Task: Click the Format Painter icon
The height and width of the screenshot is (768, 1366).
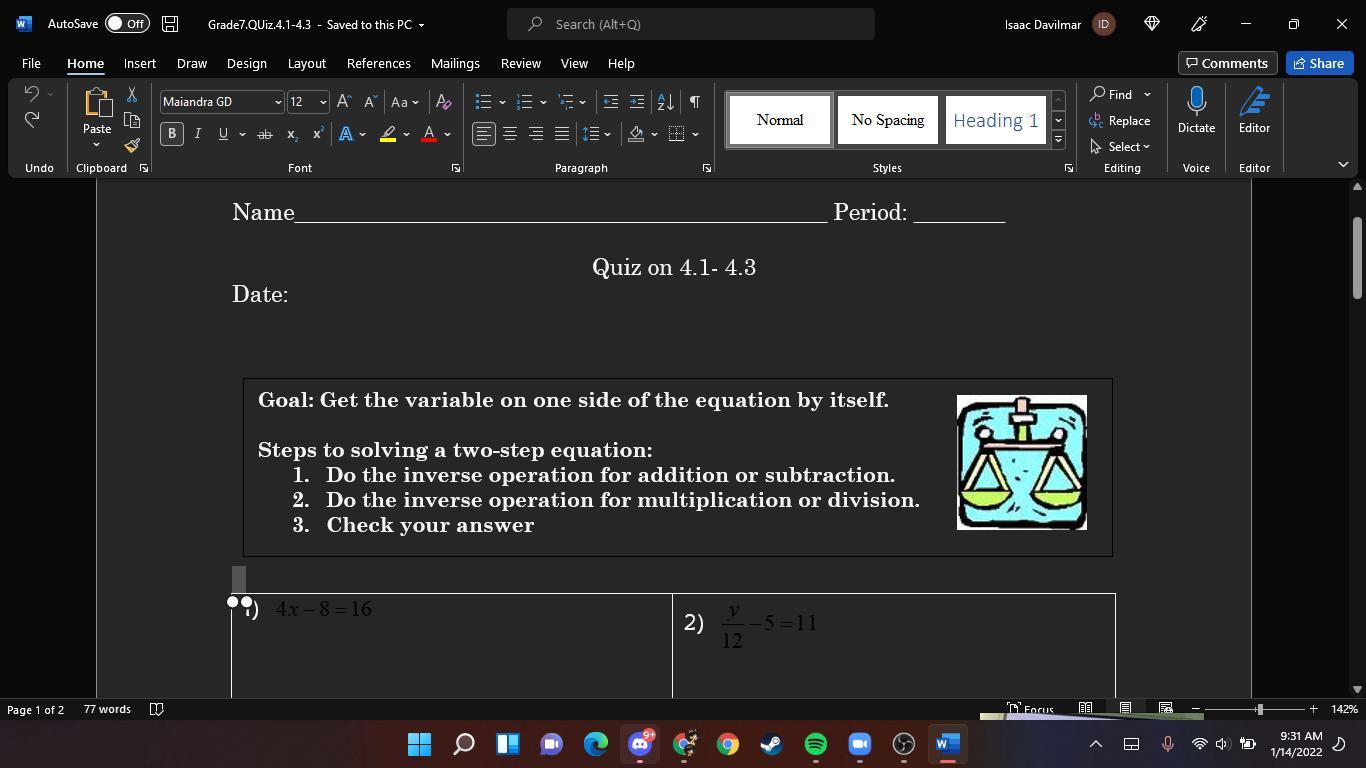Action: (x=132, y=145)
